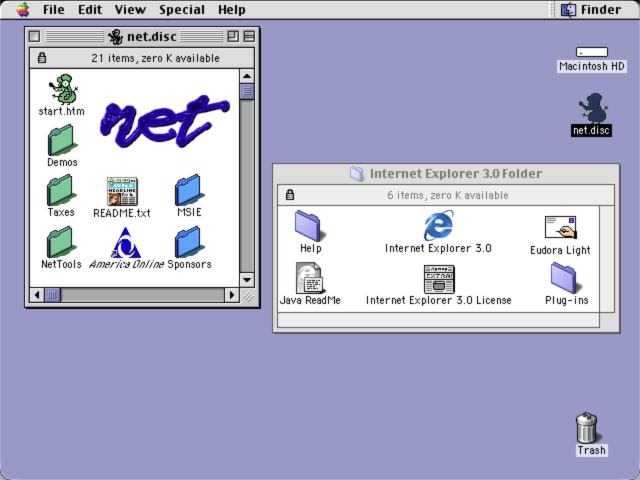Click the Trash icon
640x480 pixels.
click(587, 427)
